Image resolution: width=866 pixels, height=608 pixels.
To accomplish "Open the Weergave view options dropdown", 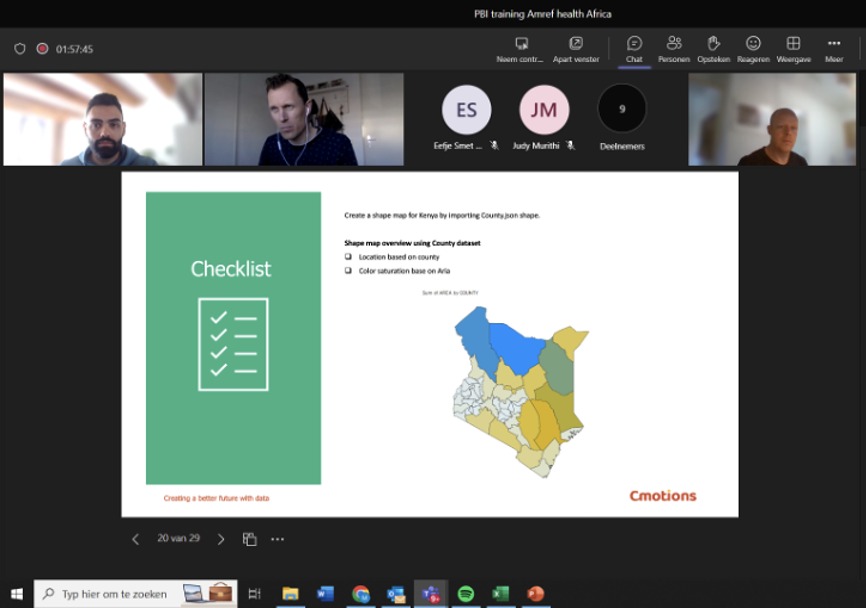I will tap(793, 48).
